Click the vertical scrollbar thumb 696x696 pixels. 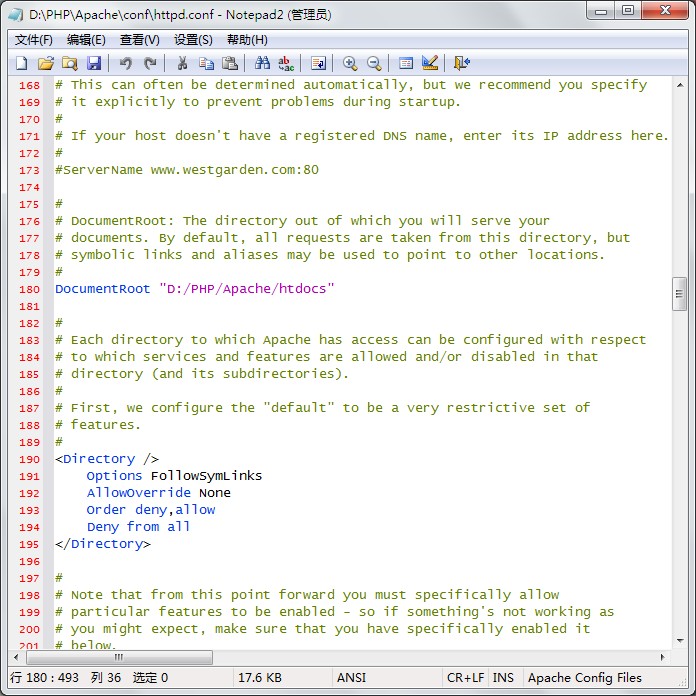(680, 294)
